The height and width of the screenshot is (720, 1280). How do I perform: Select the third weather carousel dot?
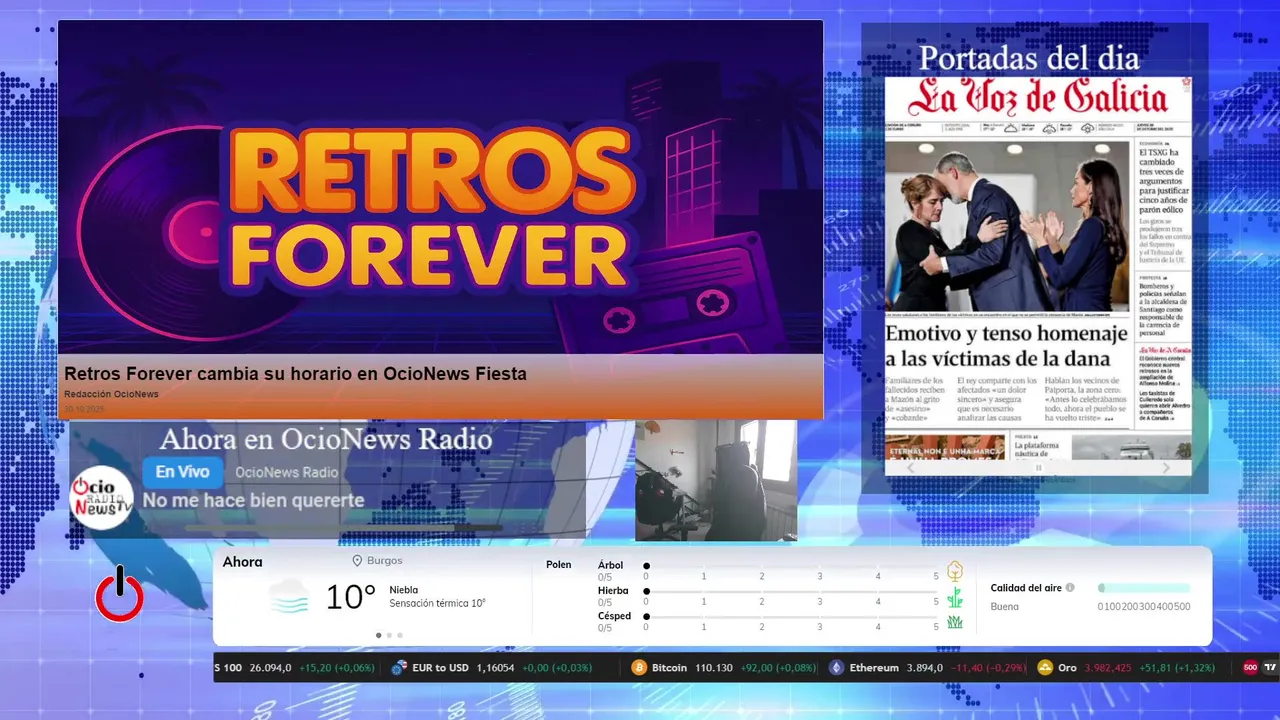tap(400, 635)
